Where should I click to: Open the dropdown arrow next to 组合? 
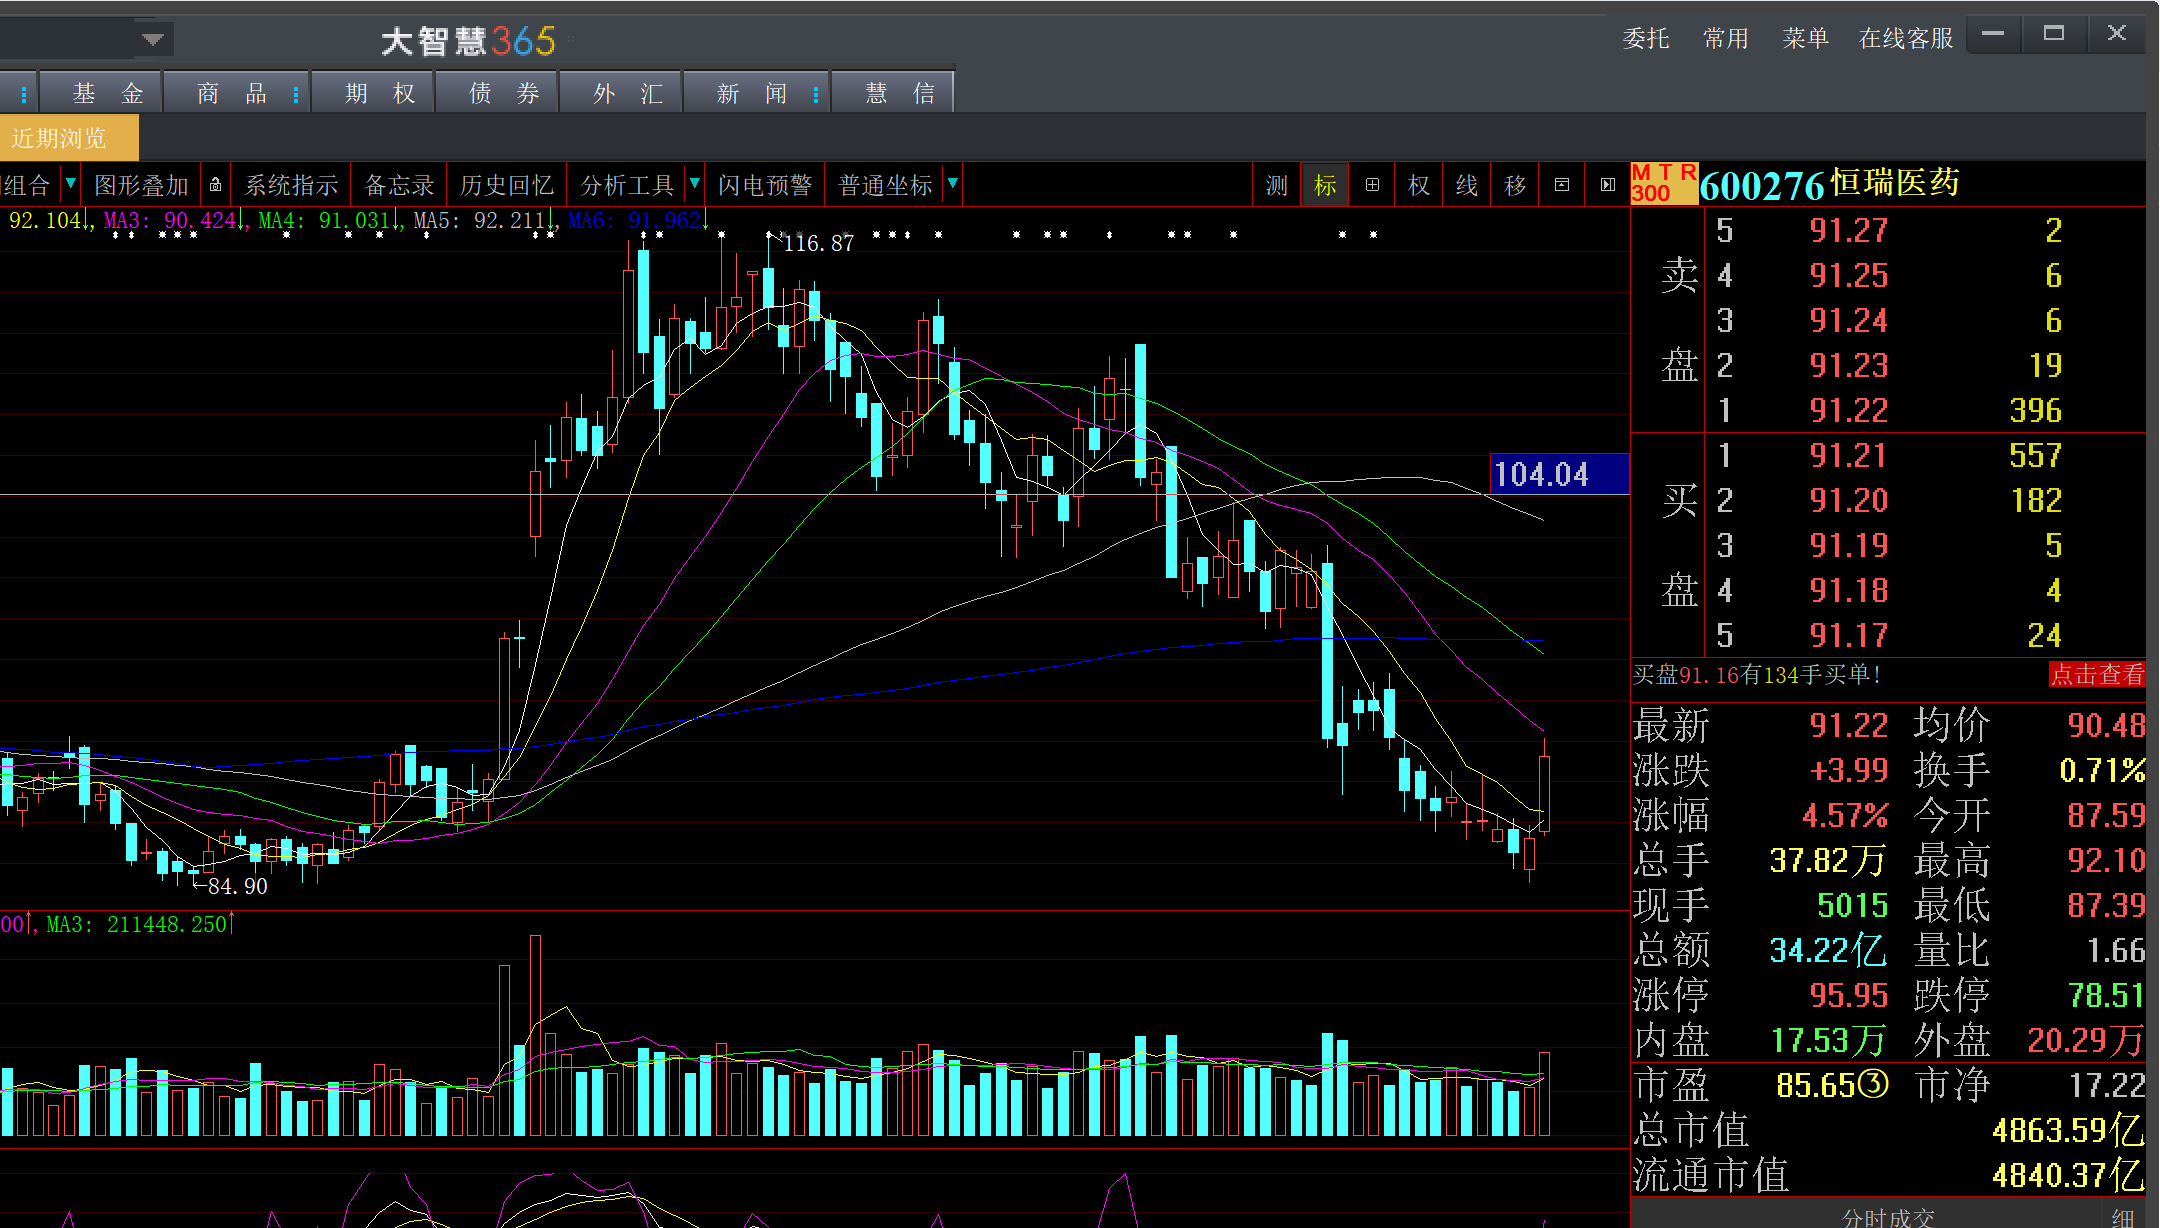tap(70, 183)
